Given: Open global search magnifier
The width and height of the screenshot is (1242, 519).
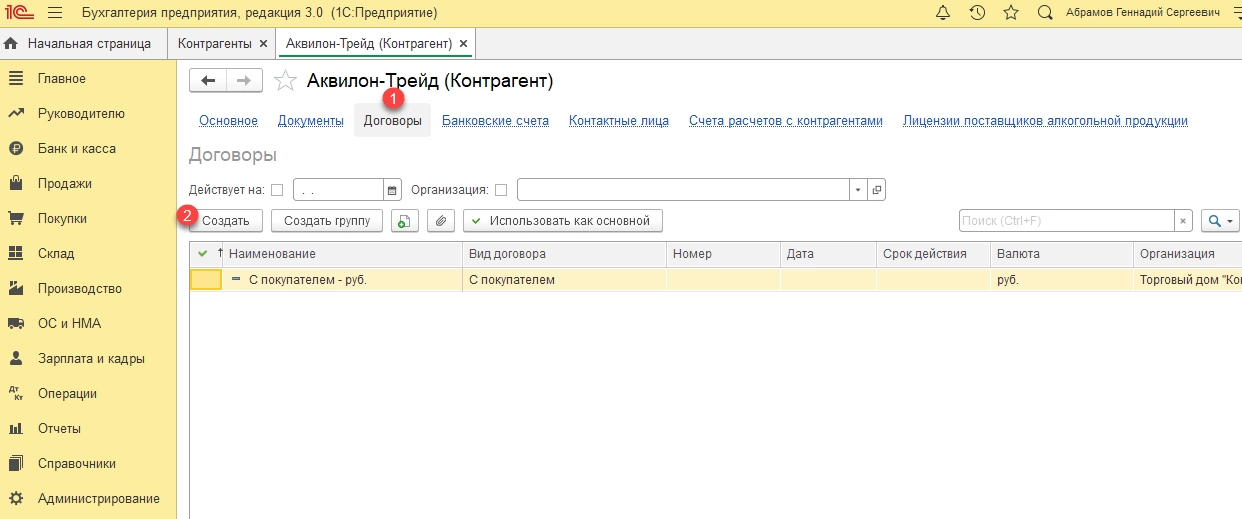Looking at the screenshot, I should (1045, 13).
